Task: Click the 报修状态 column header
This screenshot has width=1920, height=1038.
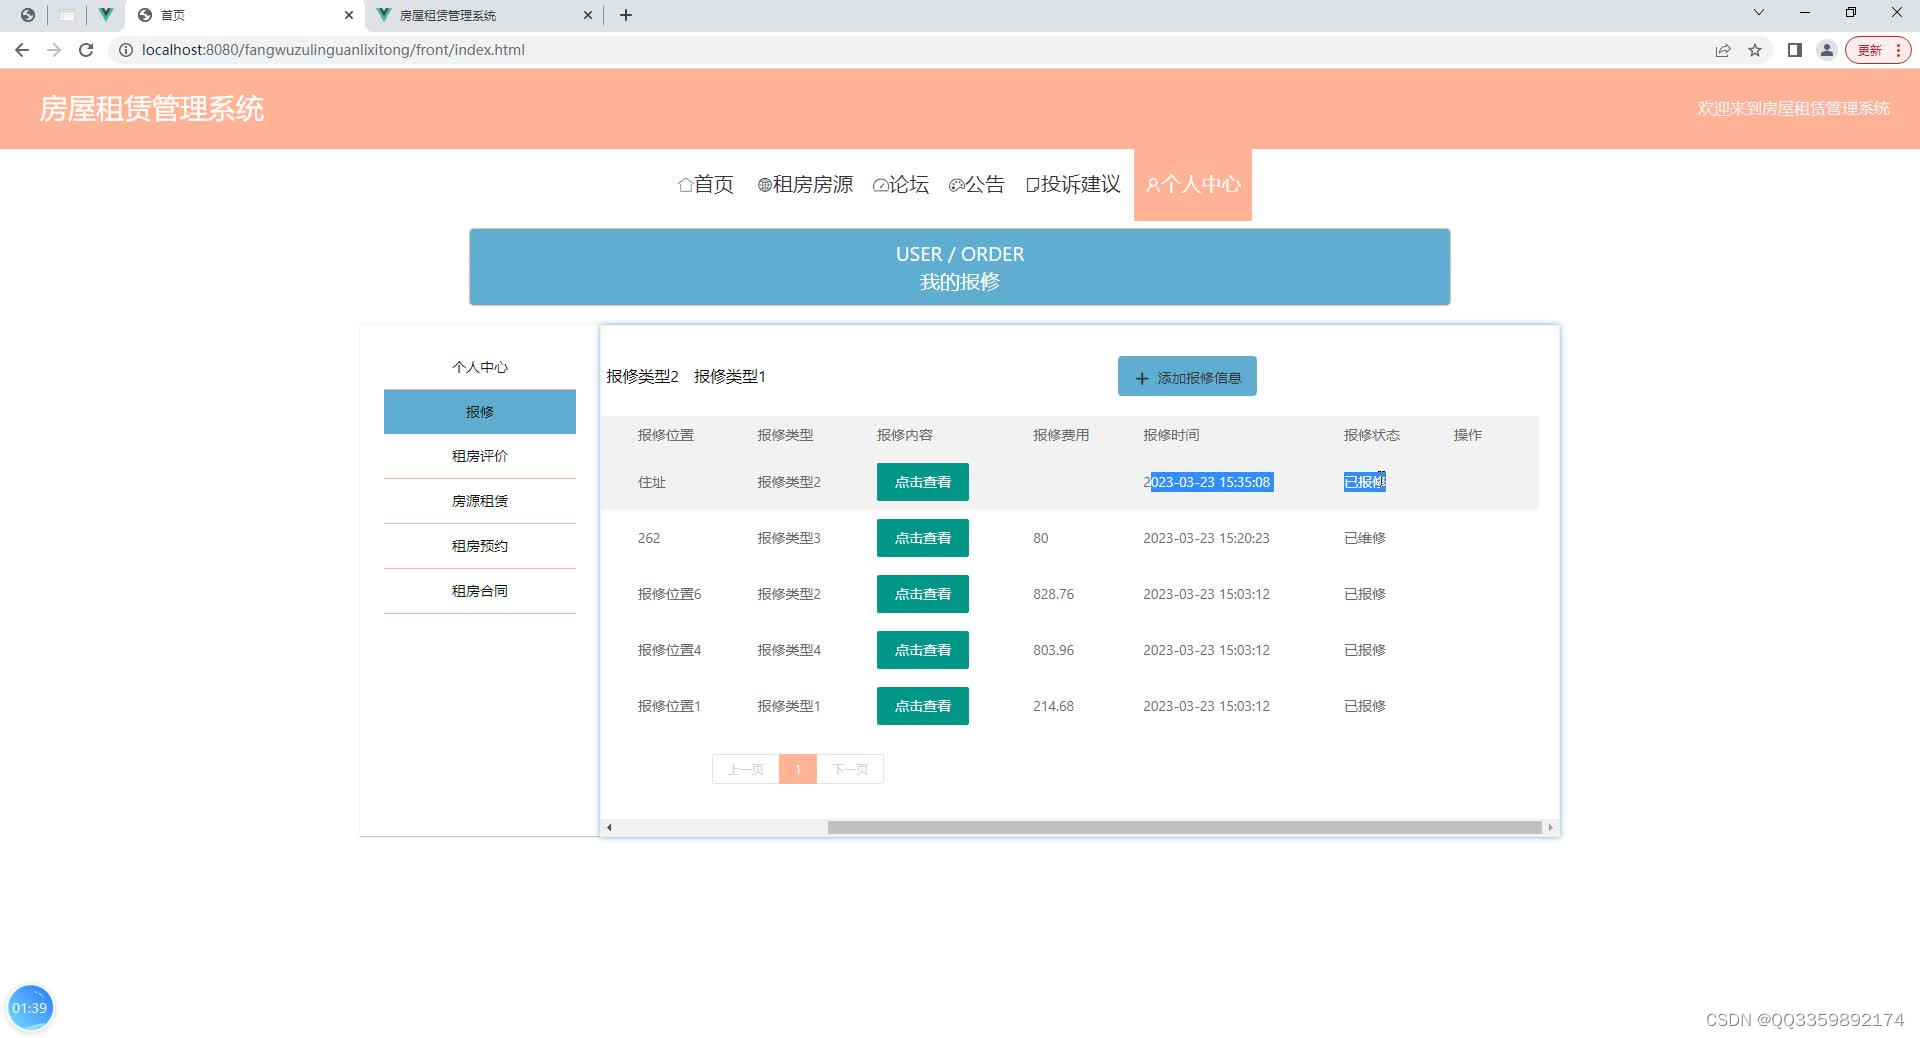Action: (x=1371, y=435)
